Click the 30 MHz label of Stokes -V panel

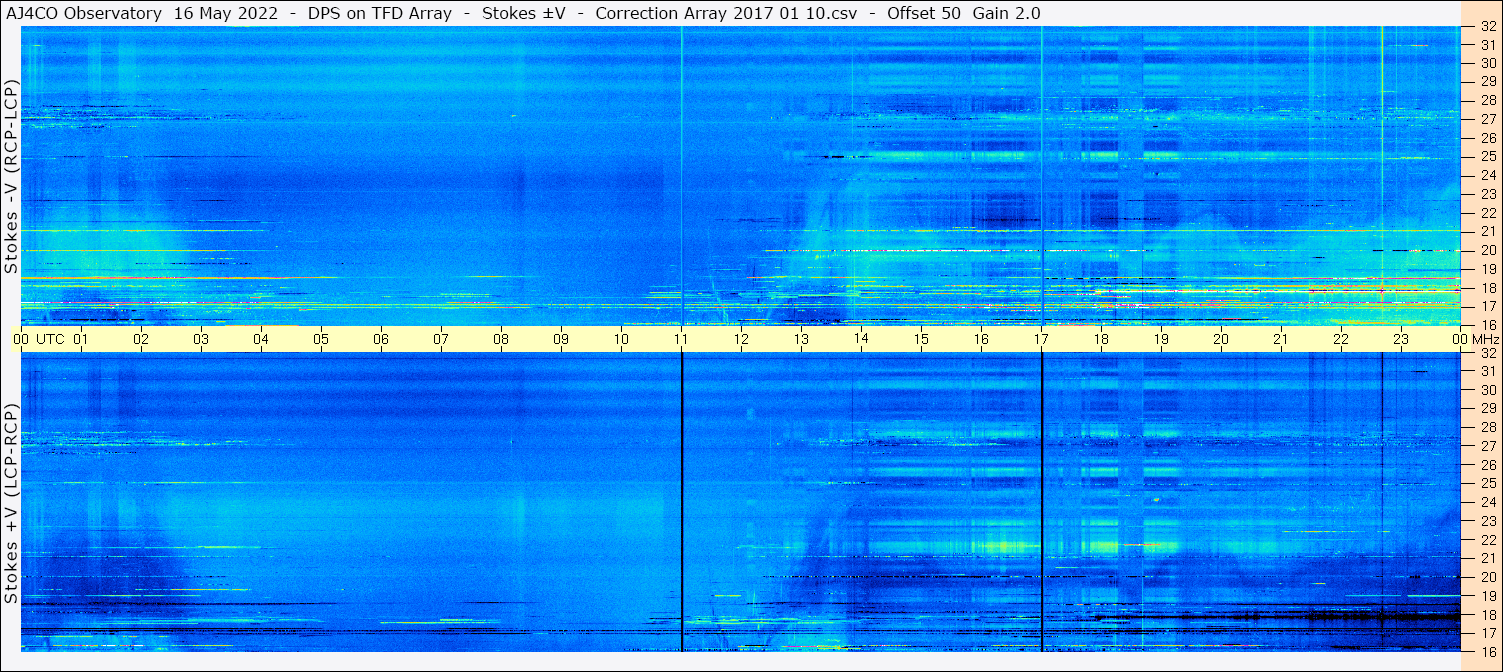tap(1488, 63)
